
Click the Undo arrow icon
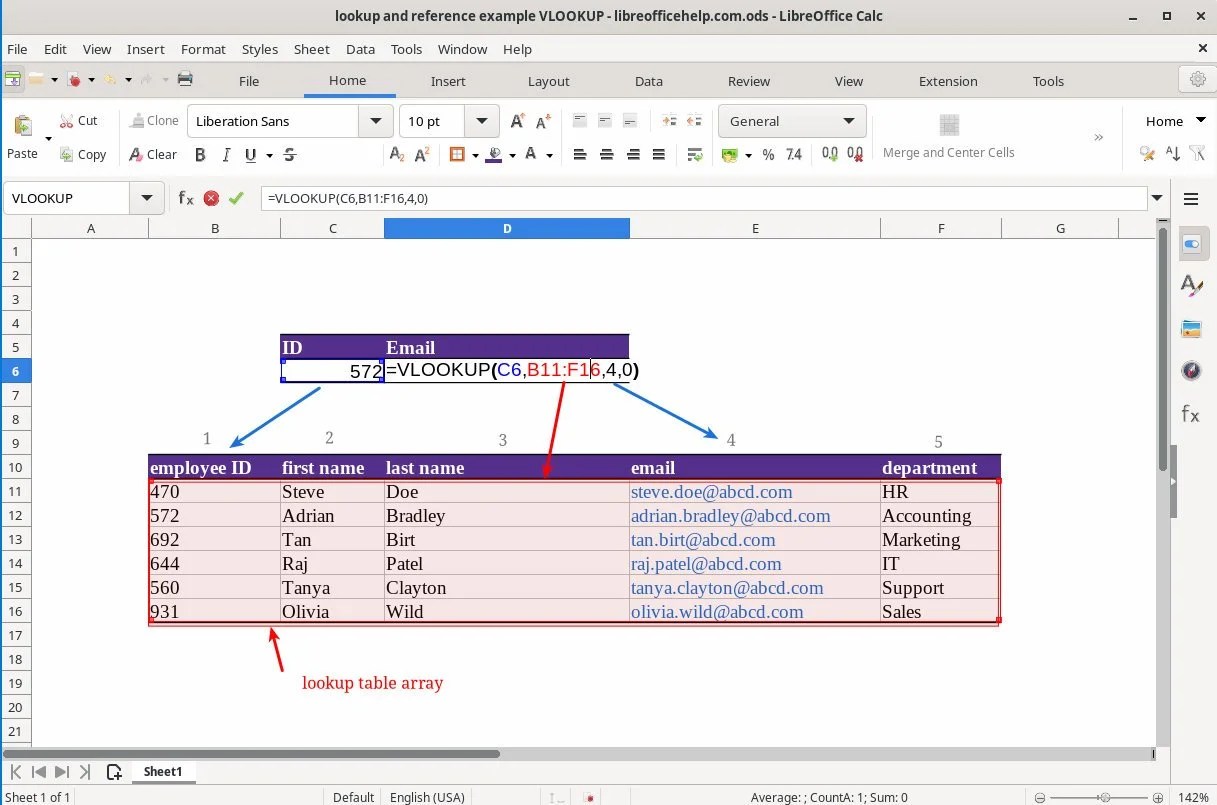point(112,80)
